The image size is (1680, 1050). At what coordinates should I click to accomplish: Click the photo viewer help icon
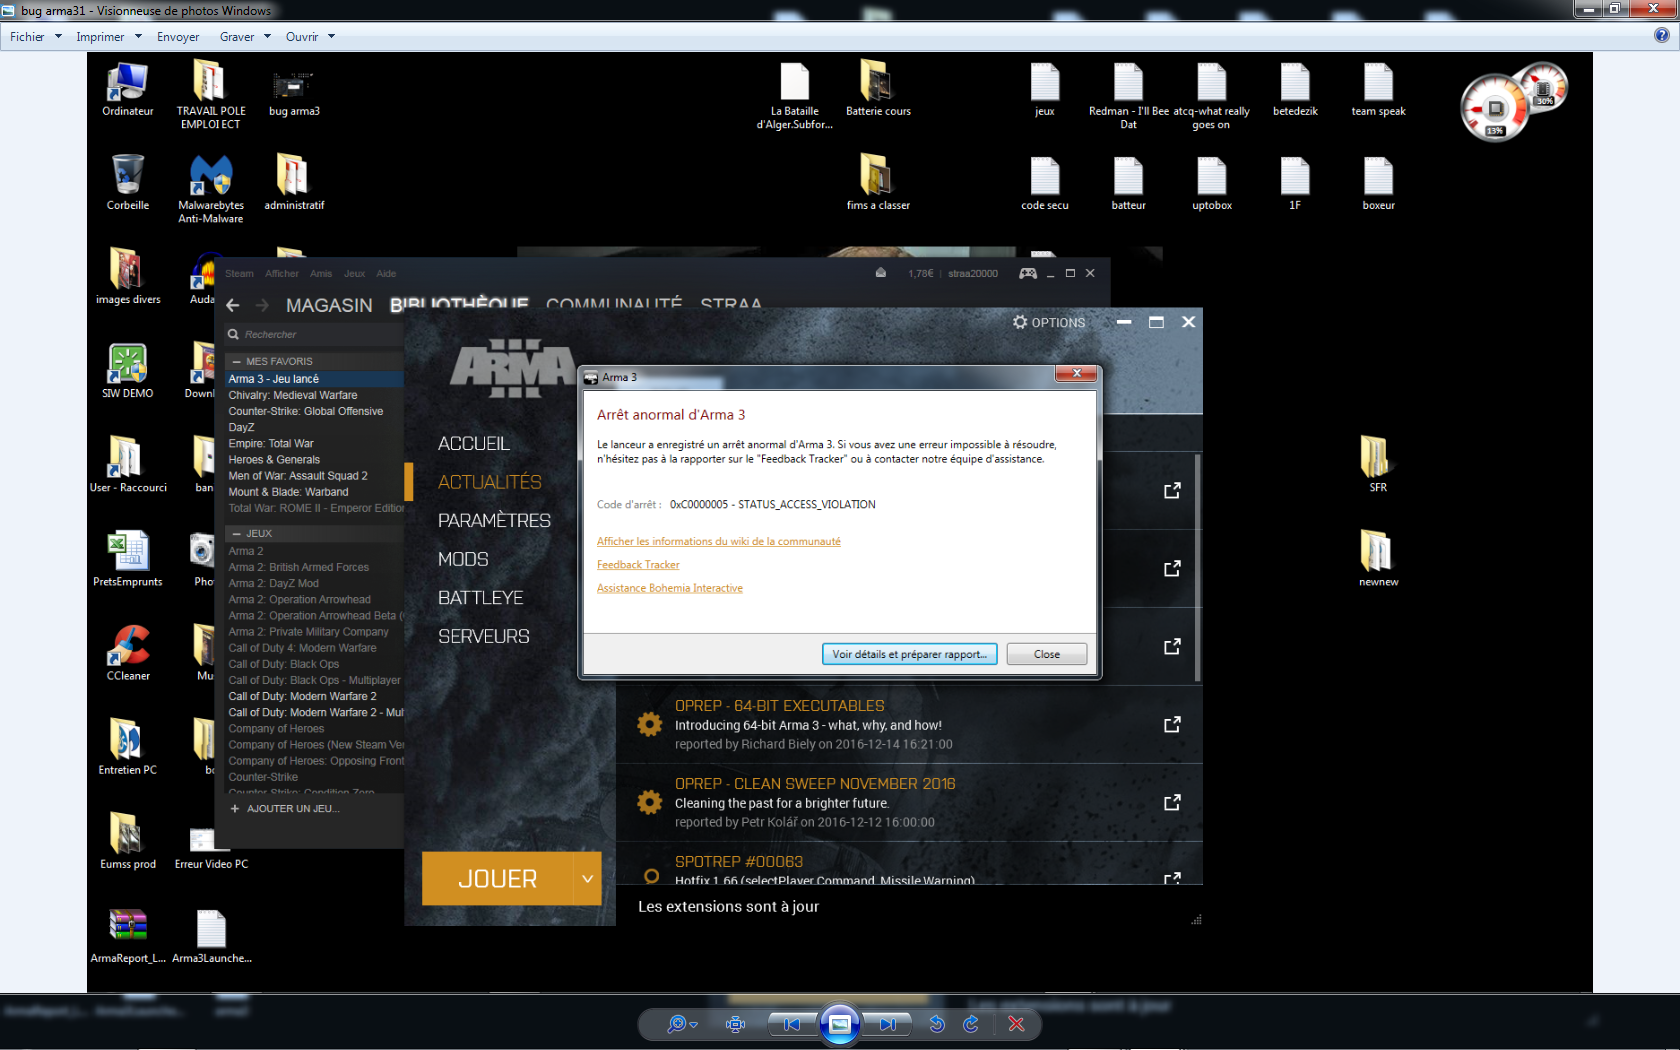tap(1661, 36)
